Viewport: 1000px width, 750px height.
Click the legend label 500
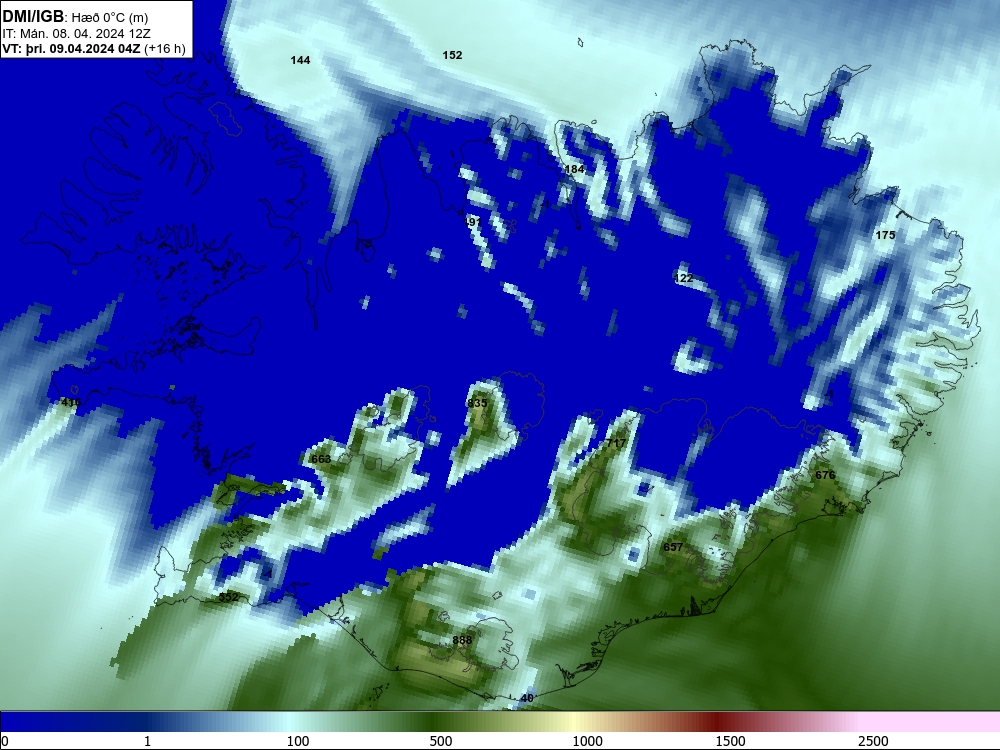tap(441, 741)
